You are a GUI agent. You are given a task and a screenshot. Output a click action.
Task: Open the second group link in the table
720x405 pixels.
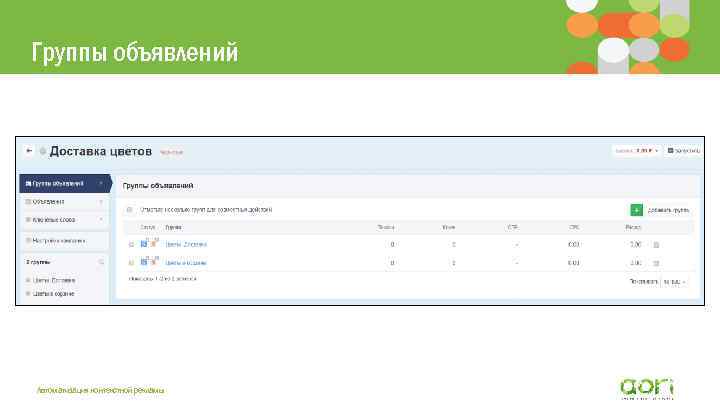(x=186, y=263)
